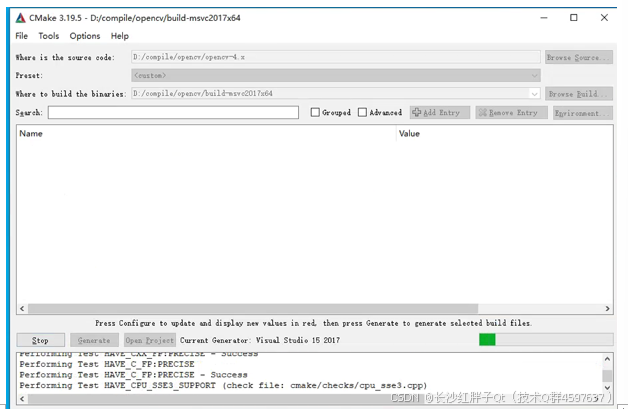The width and height of the screenshot is (628, 409).
Task: Click the Browse Source button
Action: tap(578, 57)
